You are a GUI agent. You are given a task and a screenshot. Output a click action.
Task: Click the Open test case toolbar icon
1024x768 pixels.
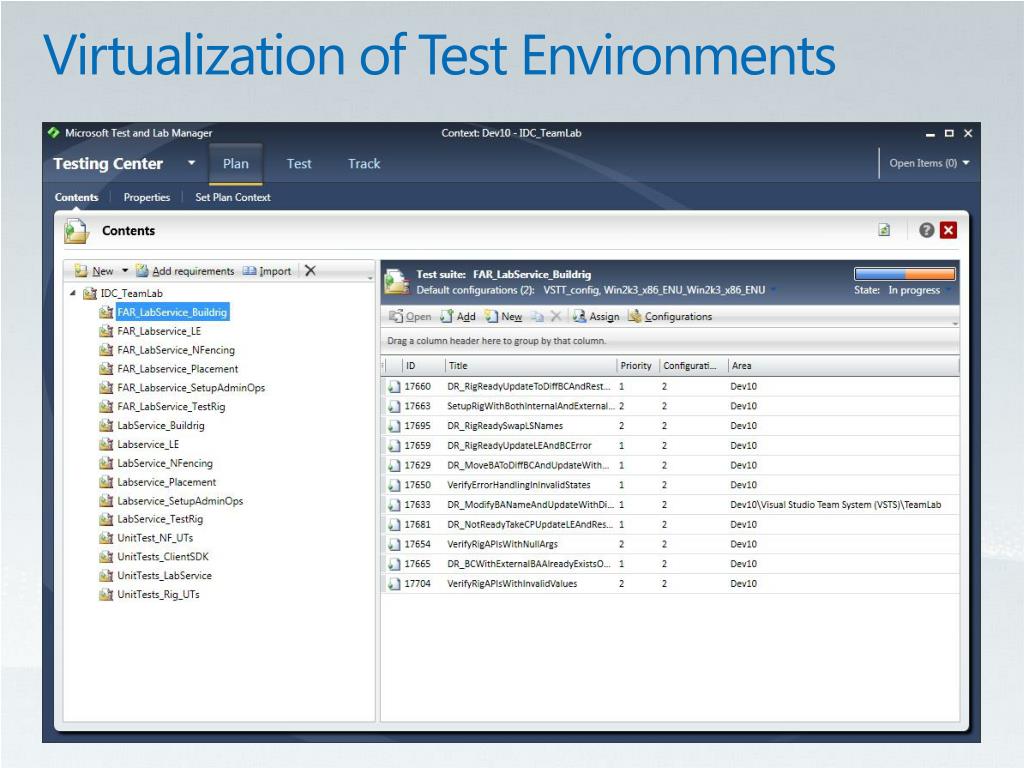click(396, 317)
